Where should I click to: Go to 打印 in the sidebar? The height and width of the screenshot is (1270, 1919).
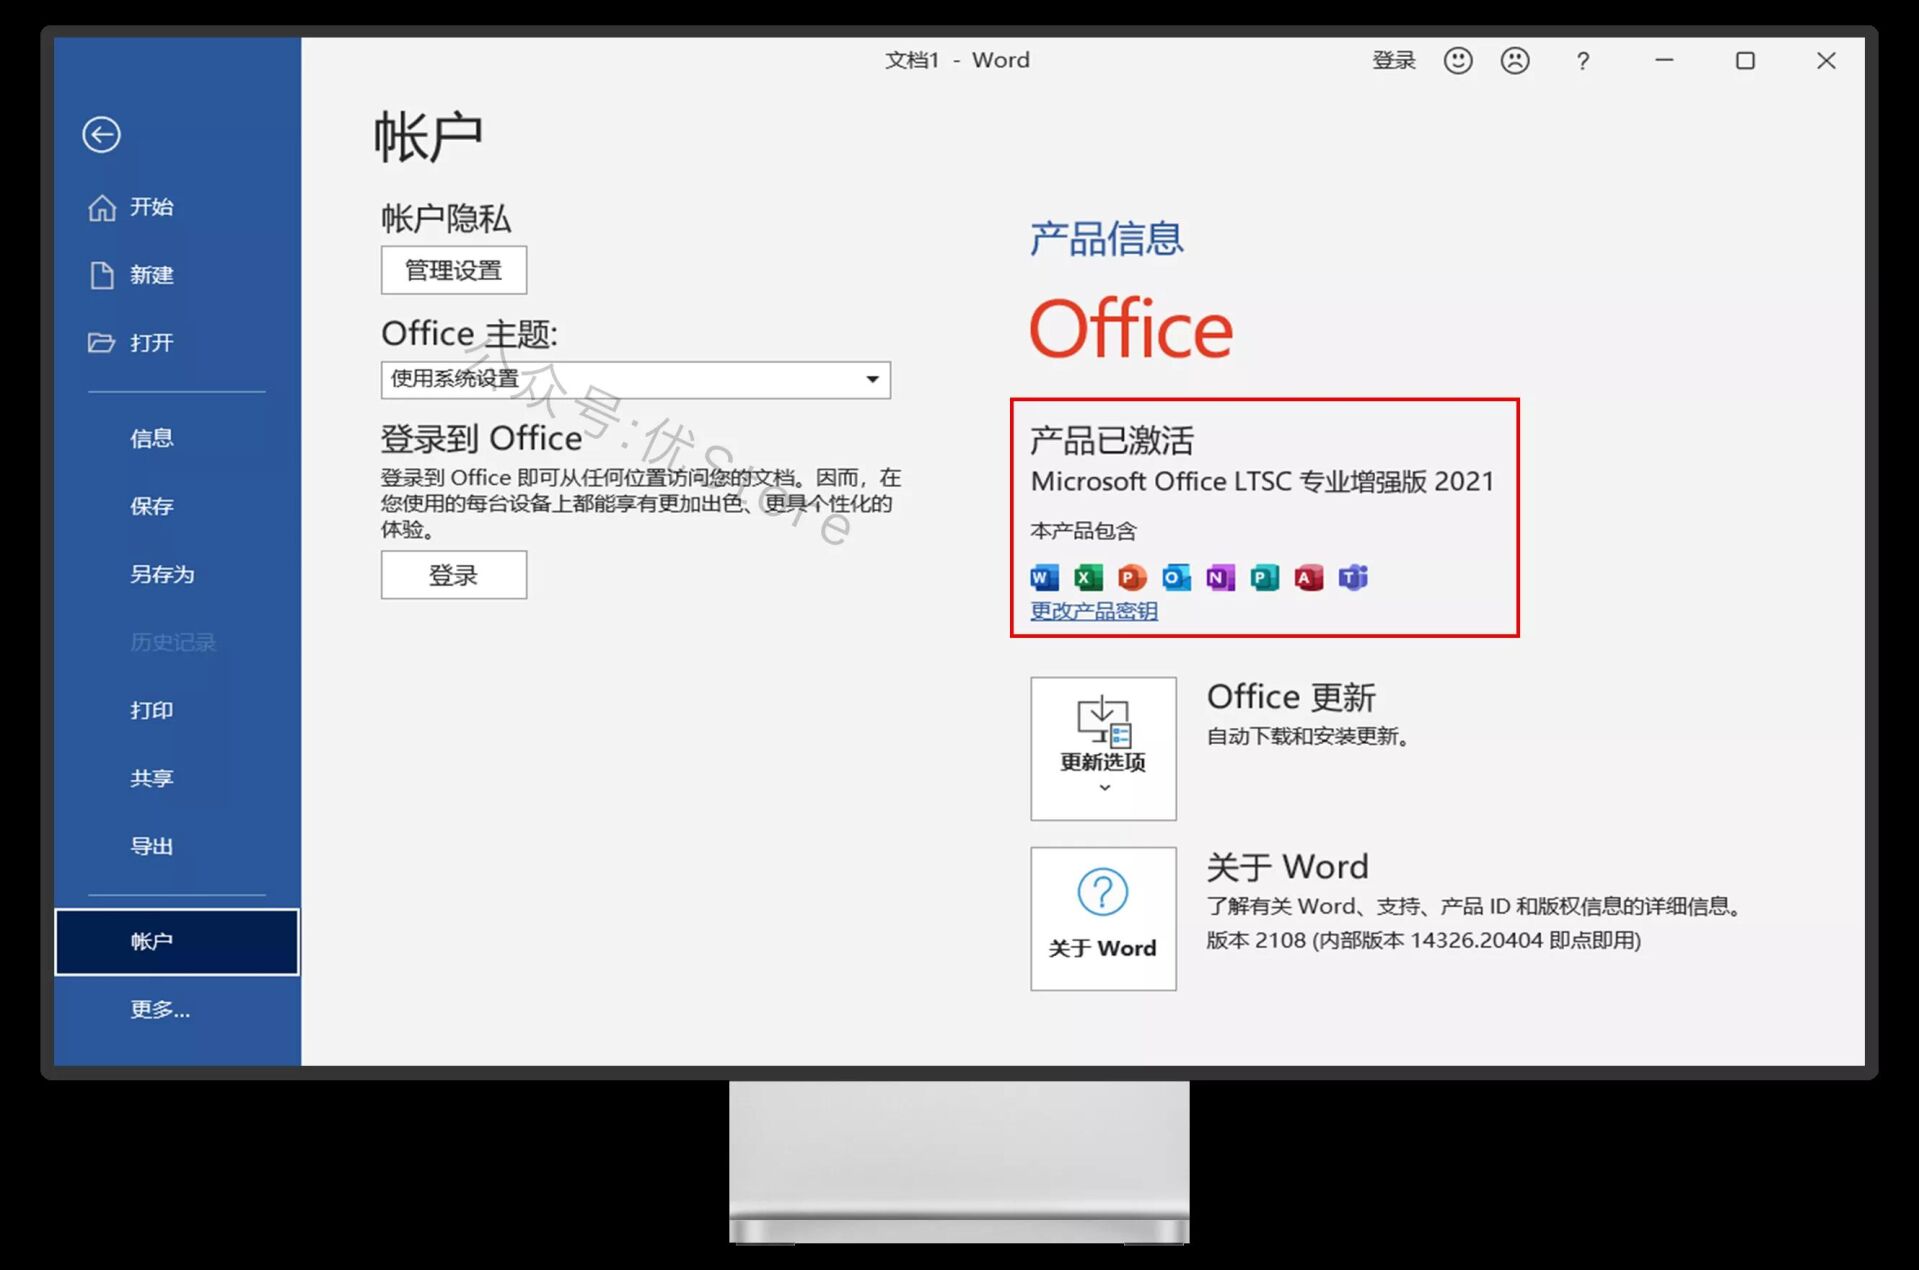(151, 710)
